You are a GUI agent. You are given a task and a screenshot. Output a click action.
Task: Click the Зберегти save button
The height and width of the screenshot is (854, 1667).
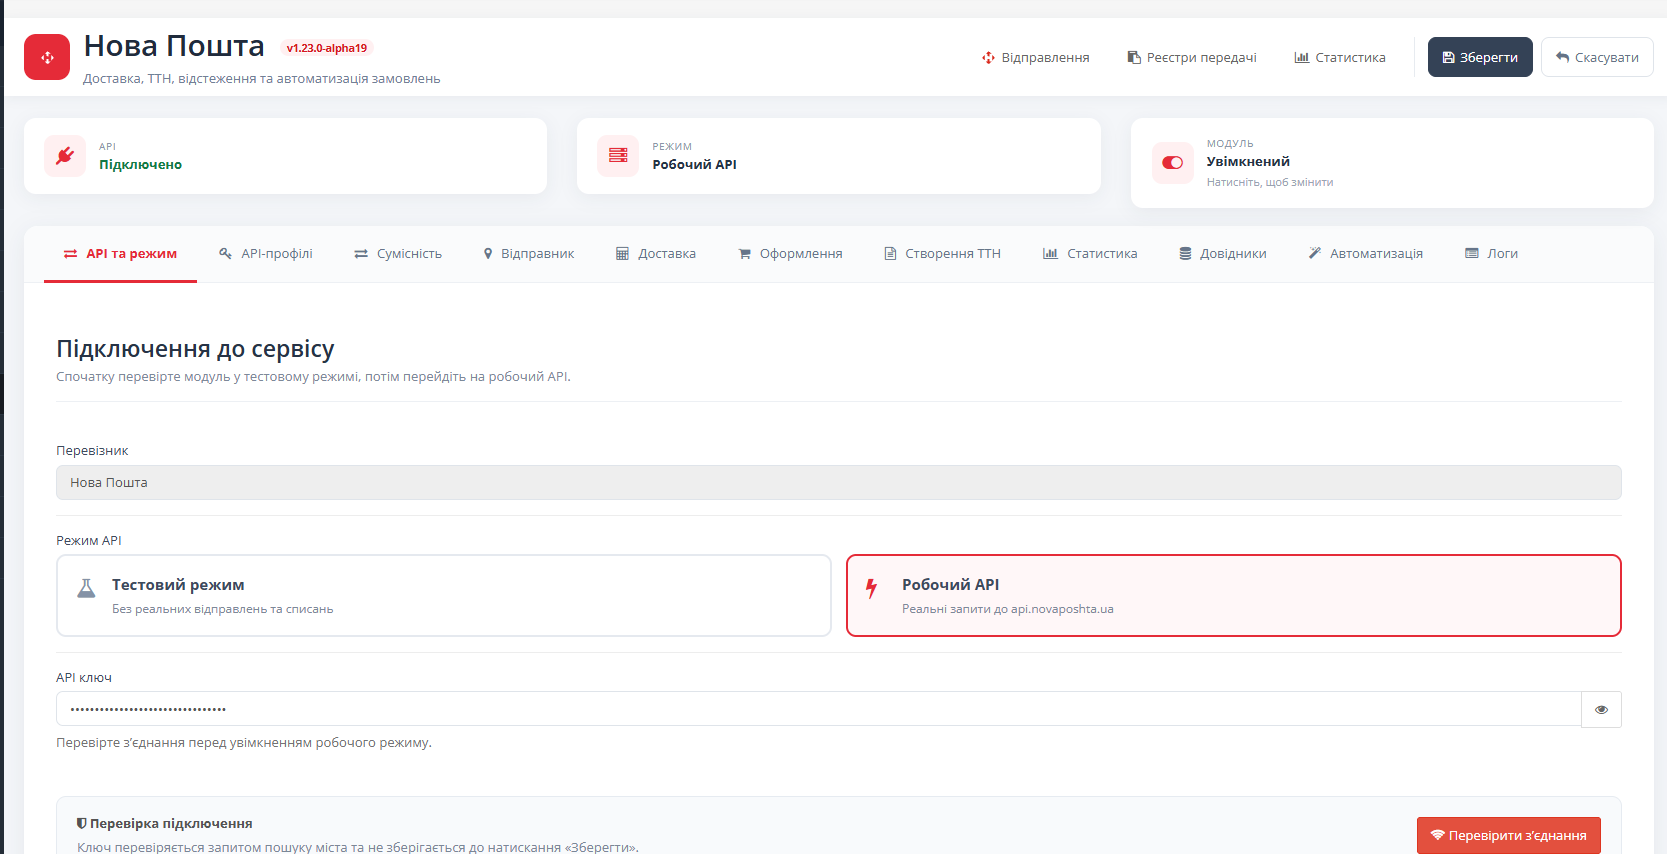tap(1480, 57)
